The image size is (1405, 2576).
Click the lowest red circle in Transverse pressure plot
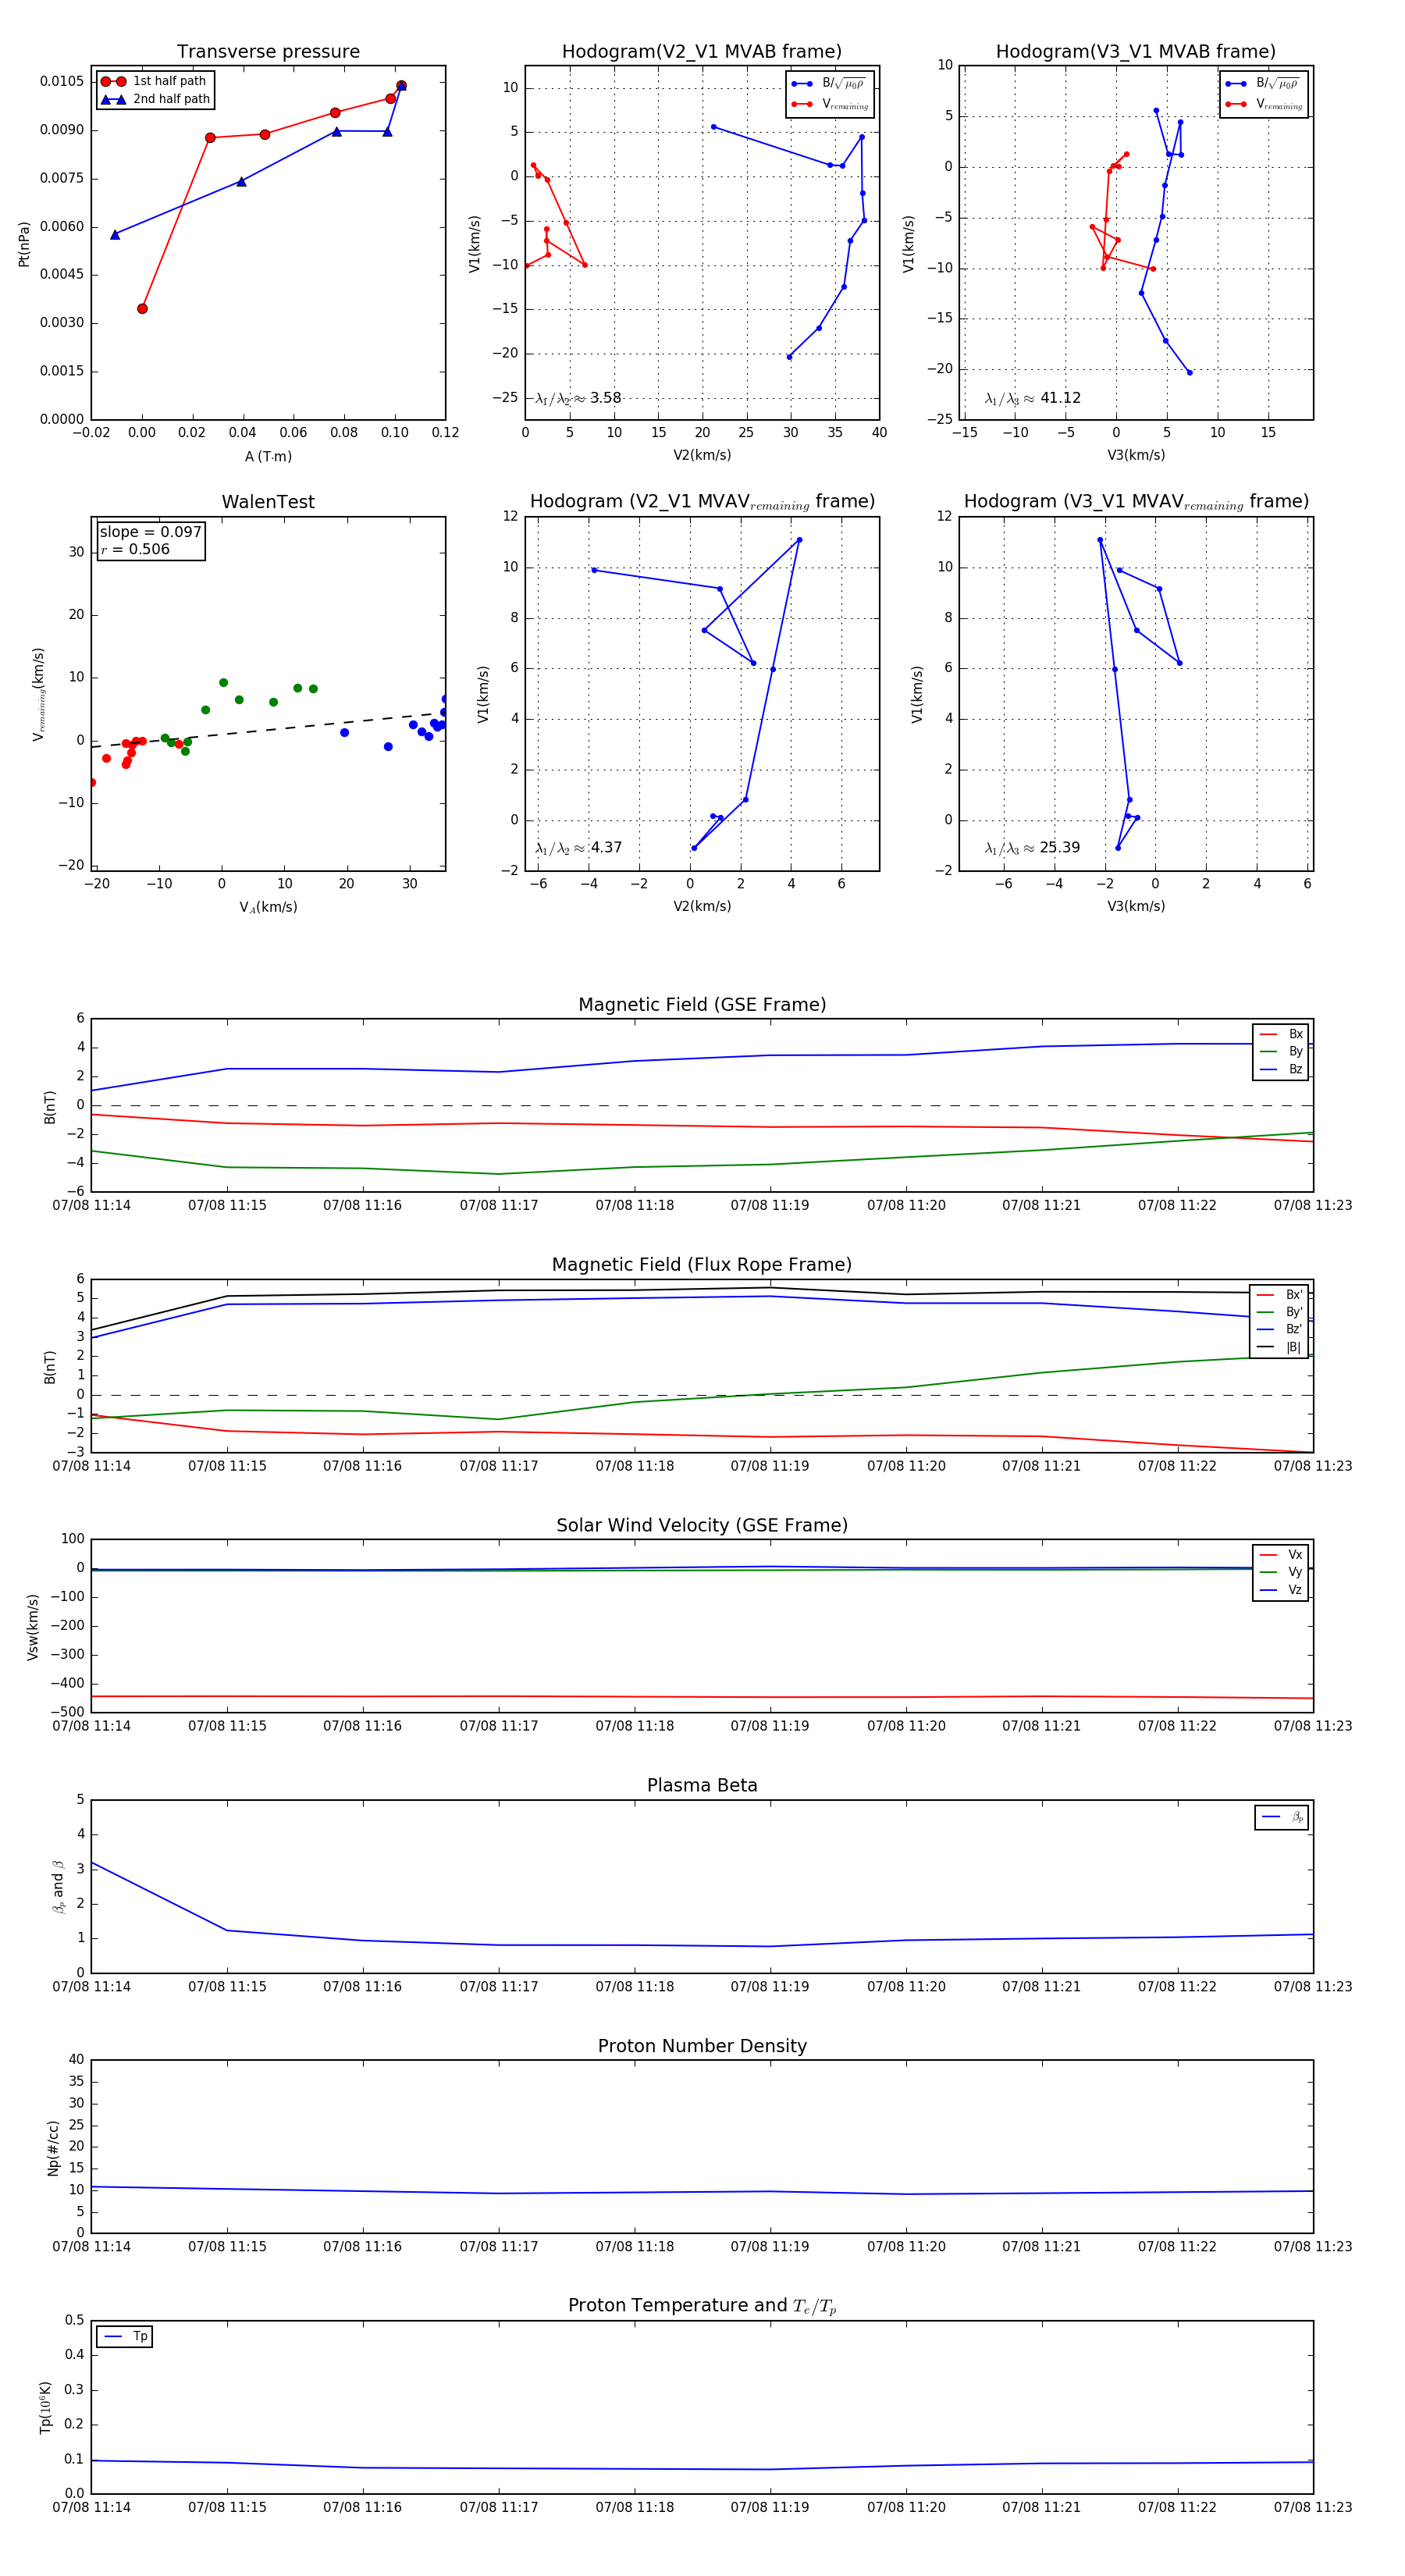coord(142,309)
